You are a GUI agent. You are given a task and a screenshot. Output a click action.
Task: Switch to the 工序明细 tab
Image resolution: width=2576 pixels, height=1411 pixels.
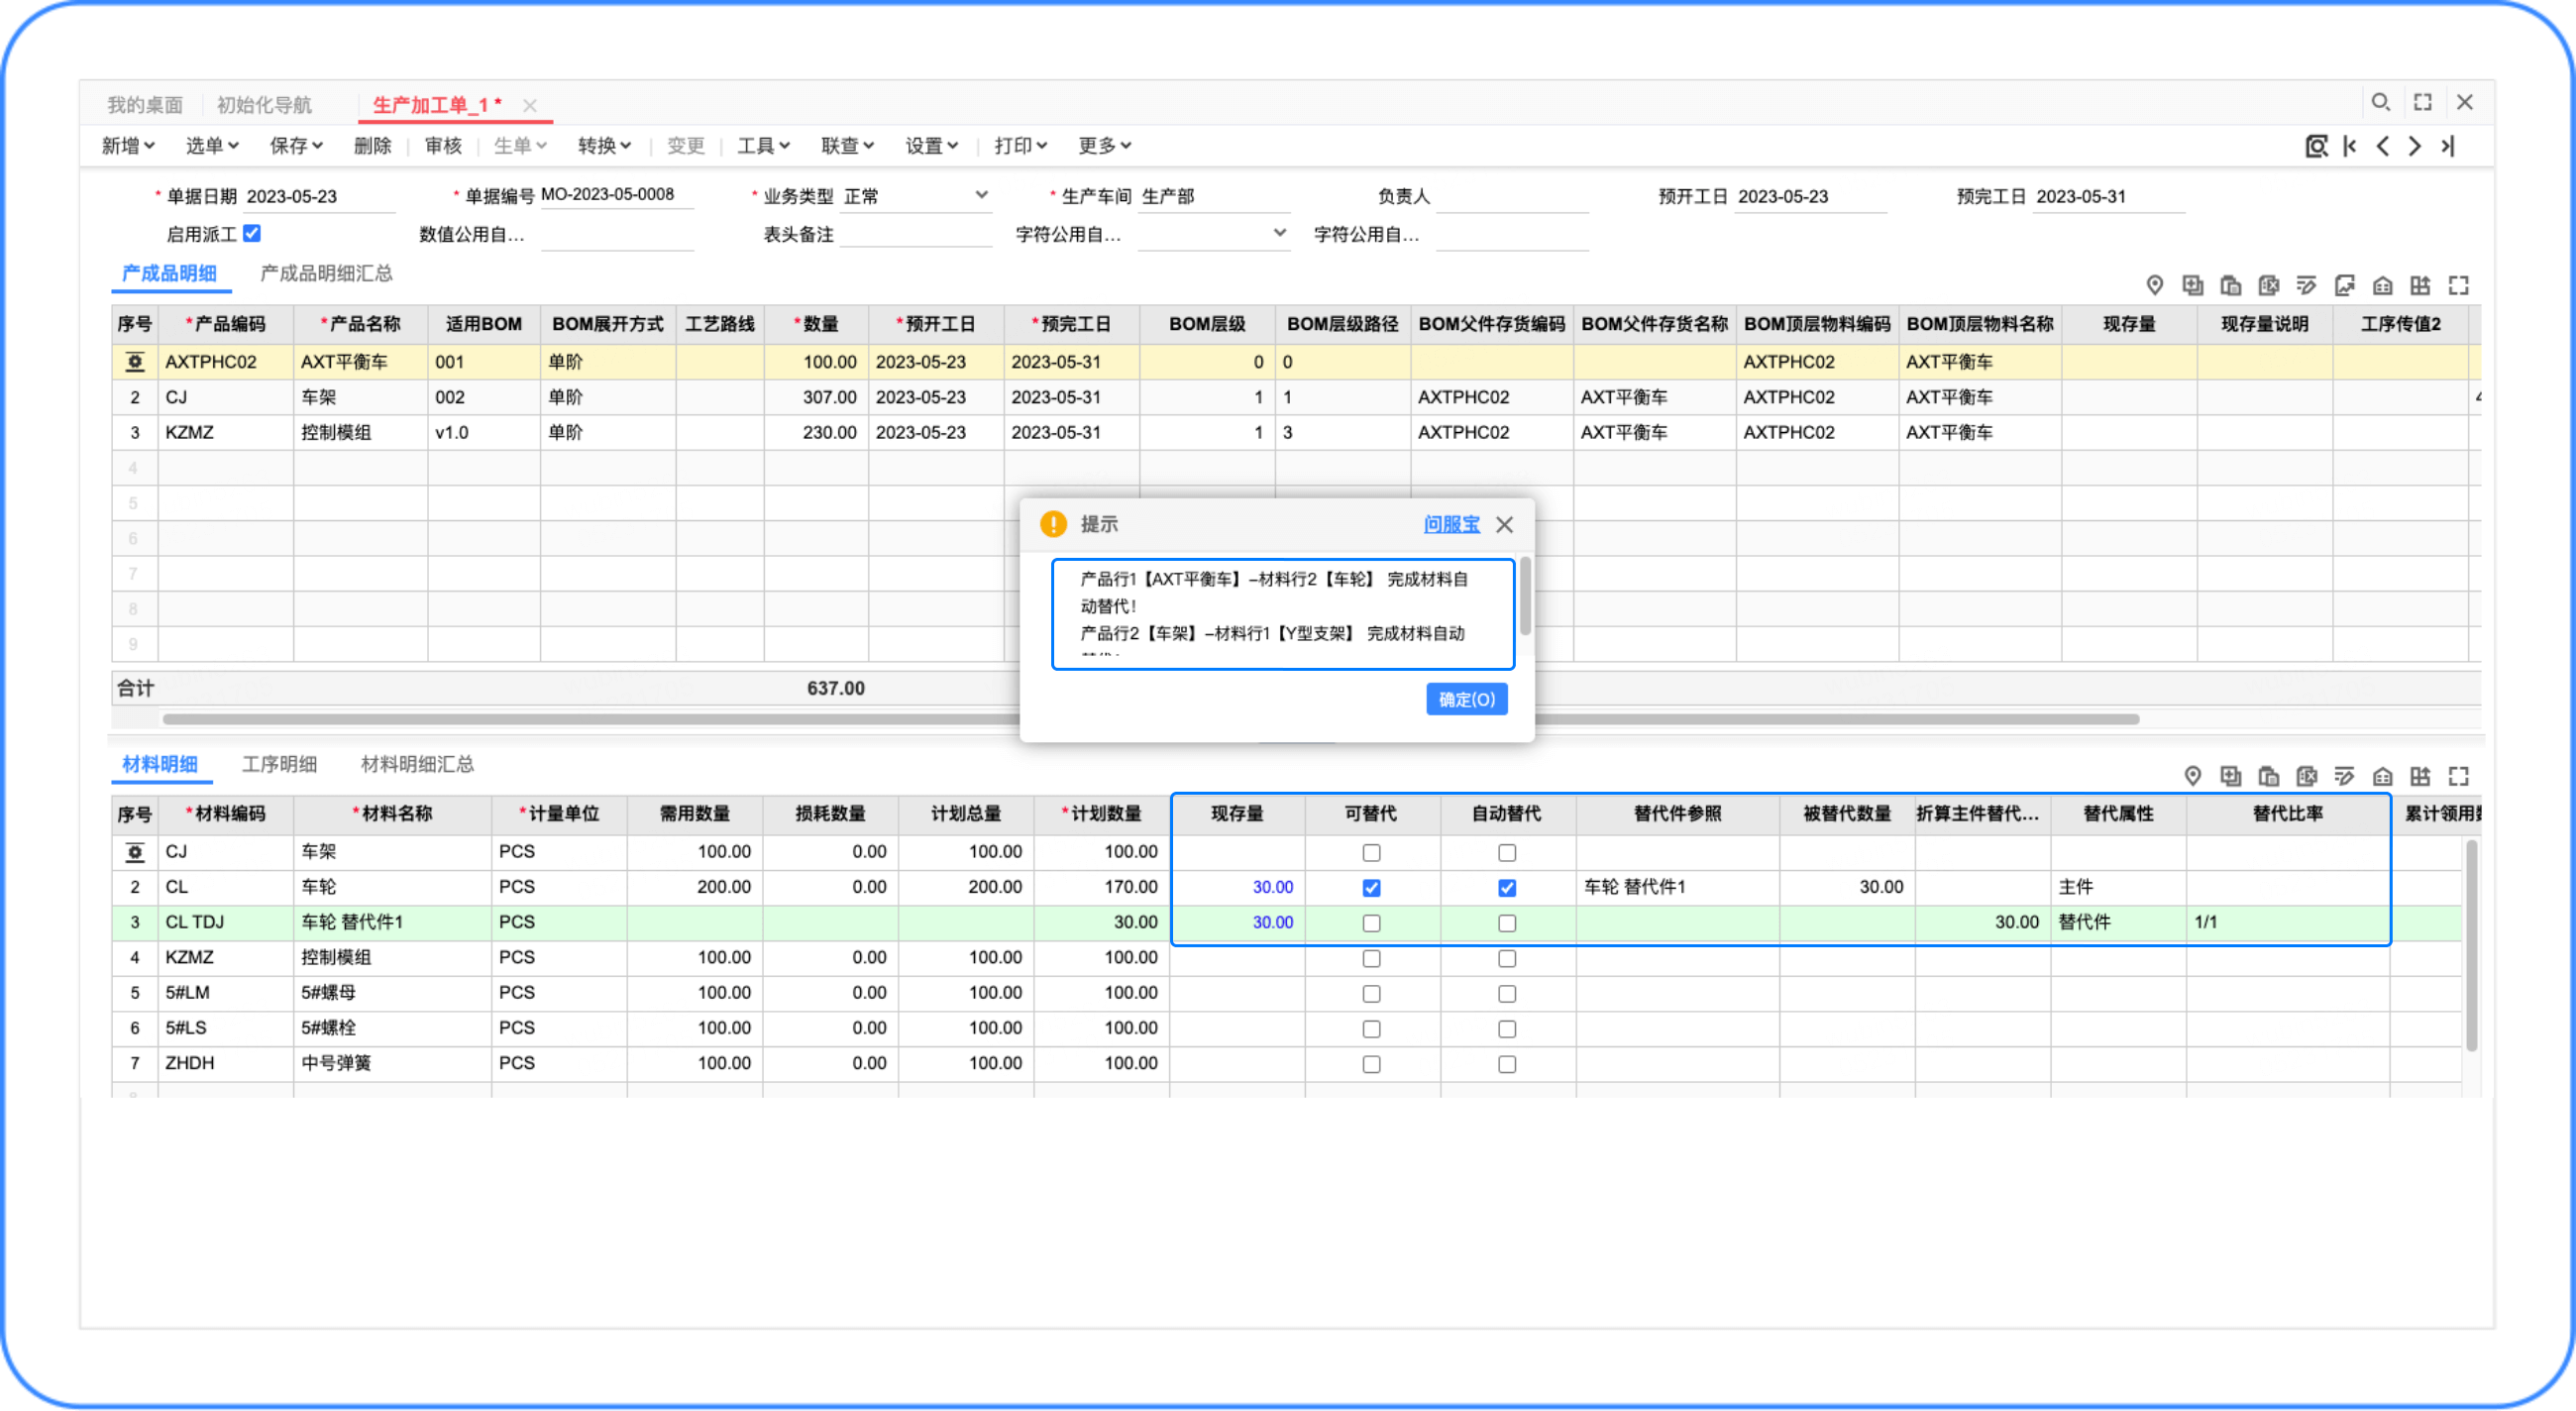tap(279, 764)
